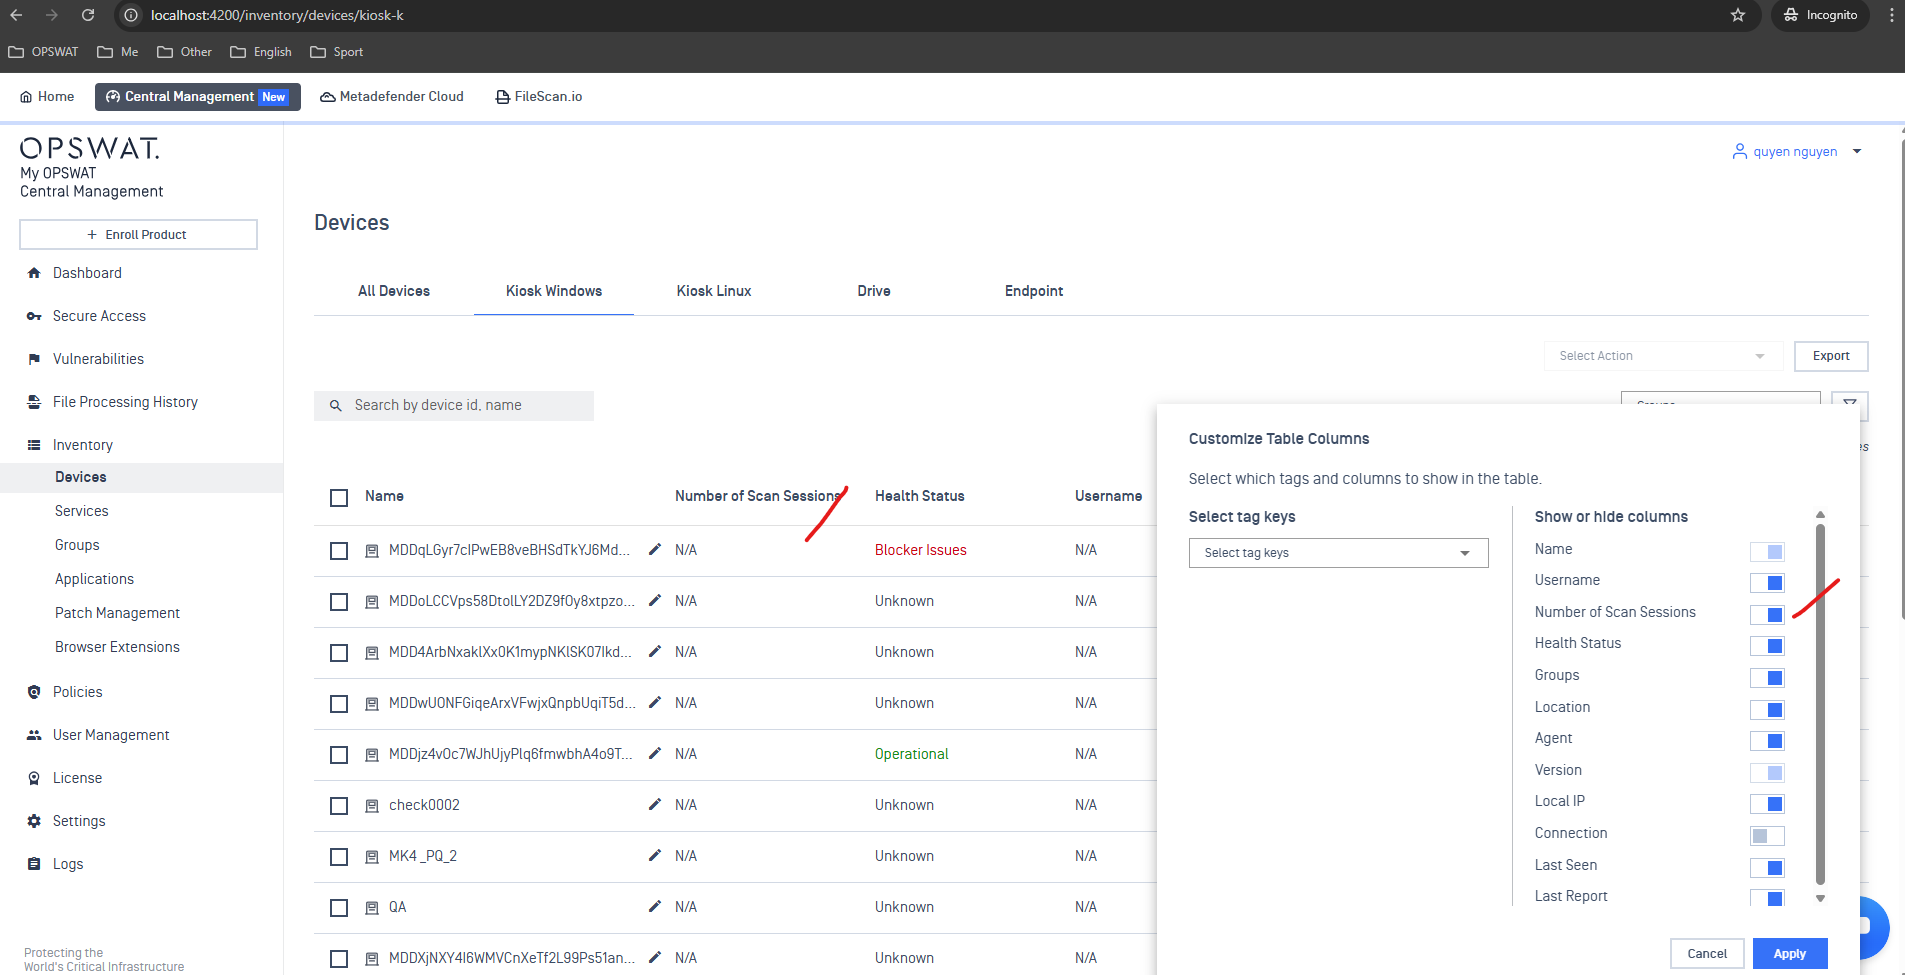Toggle the Username column switch
The width and height of the screenshot is (1905, 975).
tap(1767, 583)
